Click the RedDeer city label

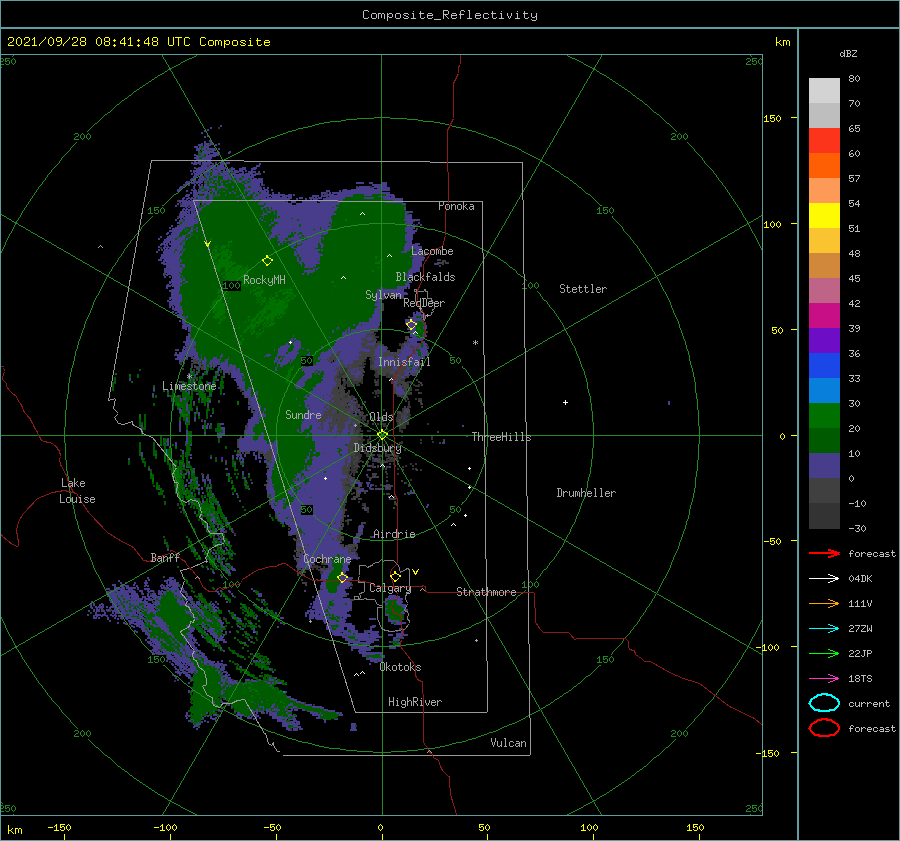click(x=424, y=303)
